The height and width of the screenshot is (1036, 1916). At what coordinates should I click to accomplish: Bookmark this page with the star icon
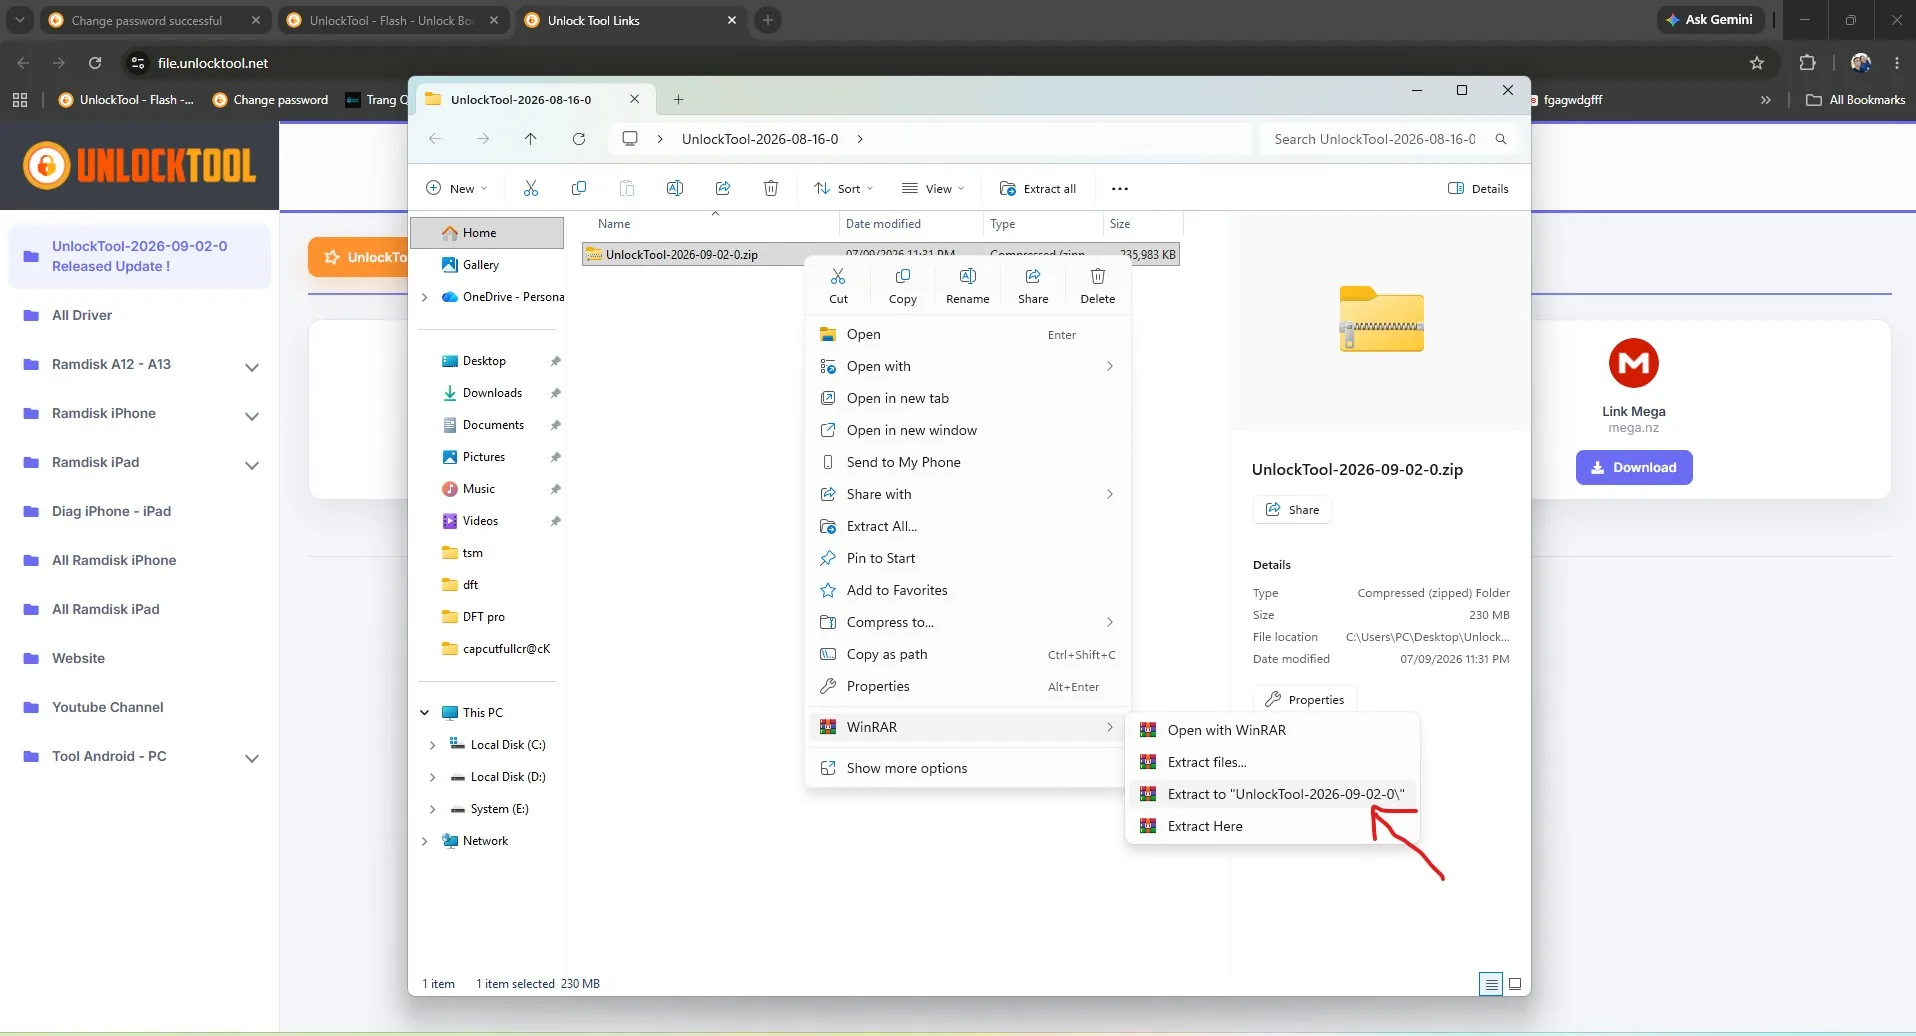(1757, 63)
